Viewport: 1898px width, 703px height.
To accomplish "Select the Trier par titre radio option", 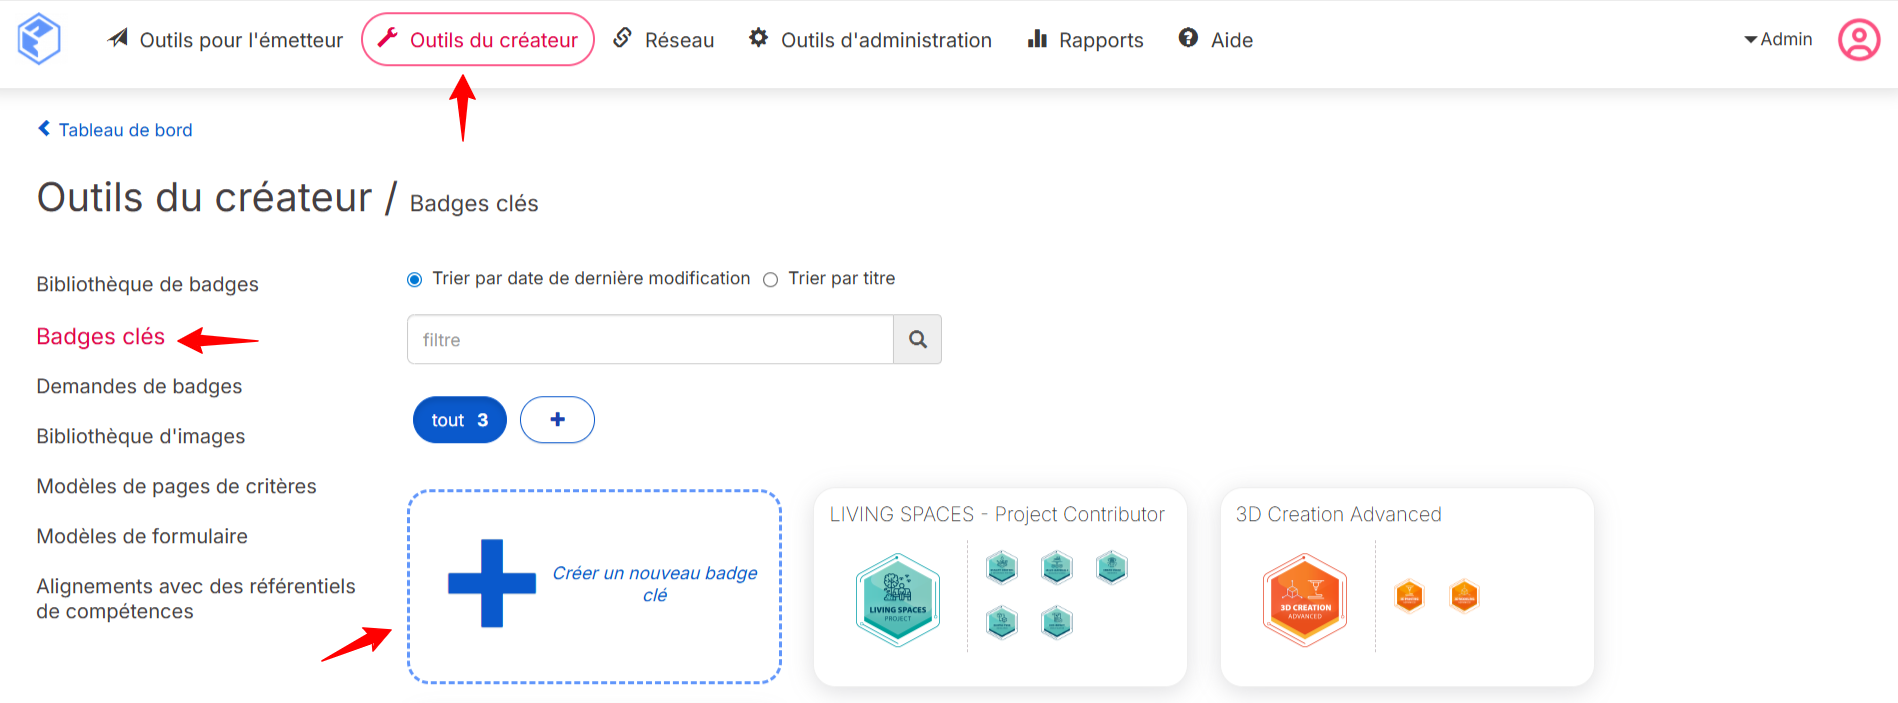I will point(771,280).
